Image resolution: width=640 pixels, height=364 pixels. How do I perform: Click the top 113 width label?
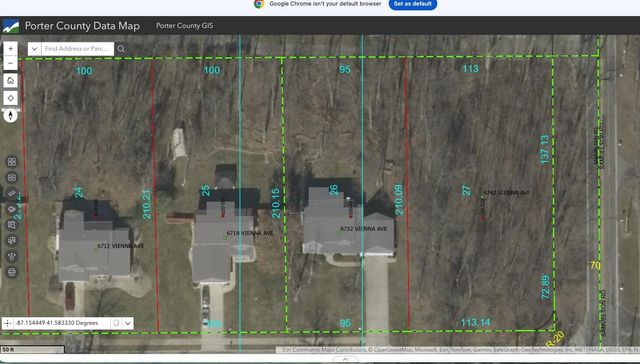(x=470, y=69)
